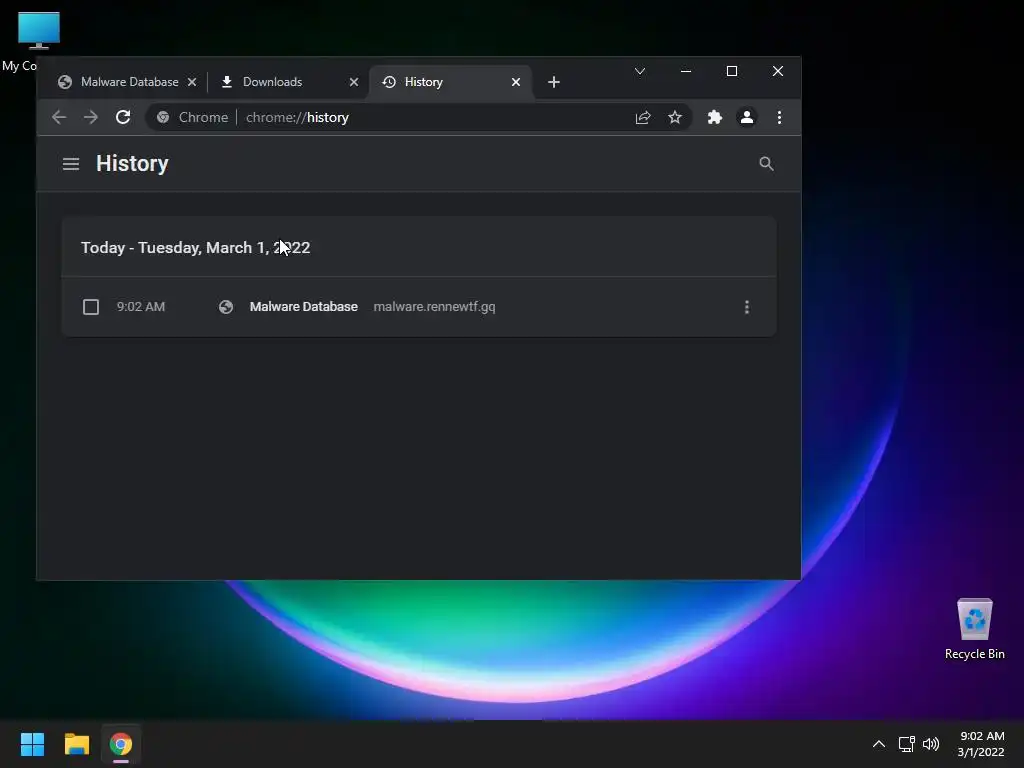Open File Explorer from the taskbar
Viewport: 1024px width, 768px height.
coord(76,744)
